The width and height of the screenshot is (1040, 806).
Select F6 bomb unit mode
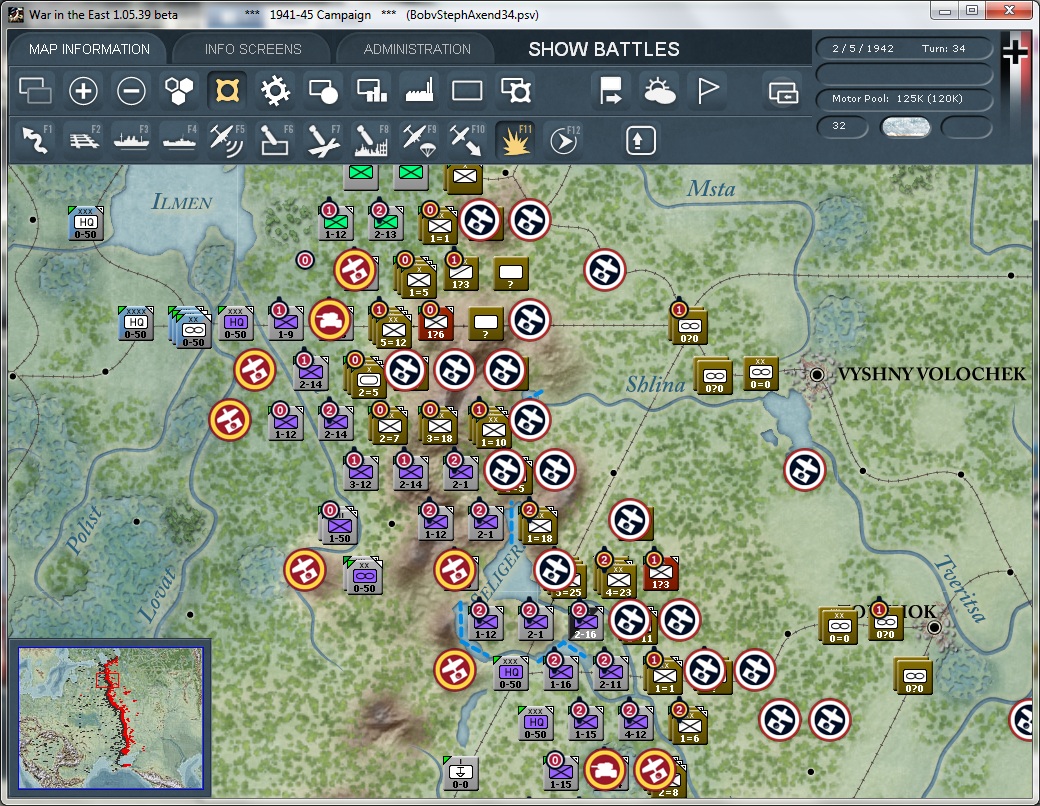click(275, 140)
